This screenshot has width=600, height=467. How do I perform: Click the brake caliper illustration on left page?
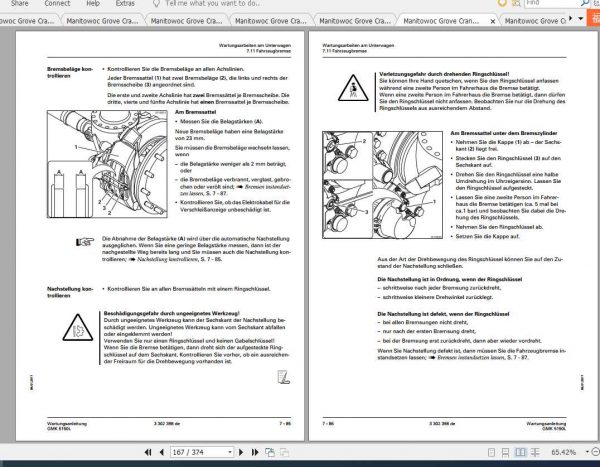pyautogui.click(x=107, y=164)
